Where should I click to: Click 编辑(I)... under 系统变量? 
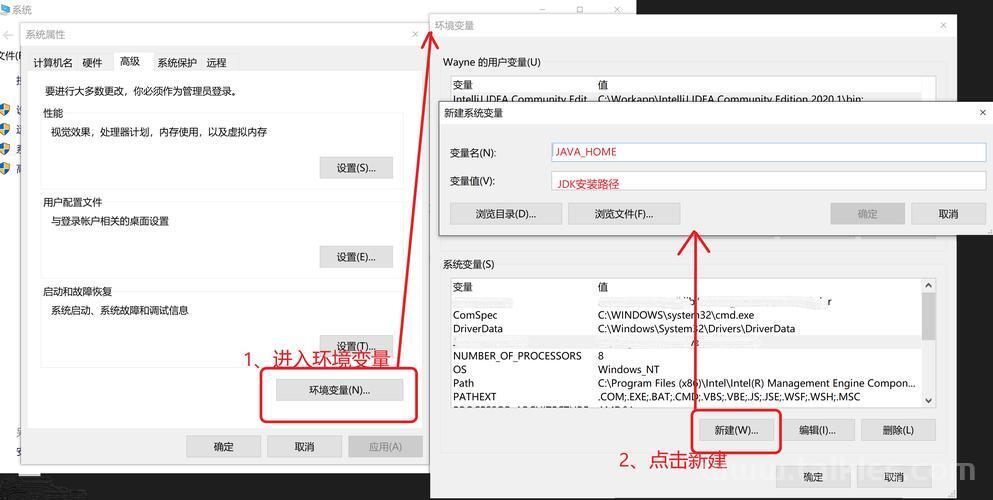pos(818,430)
